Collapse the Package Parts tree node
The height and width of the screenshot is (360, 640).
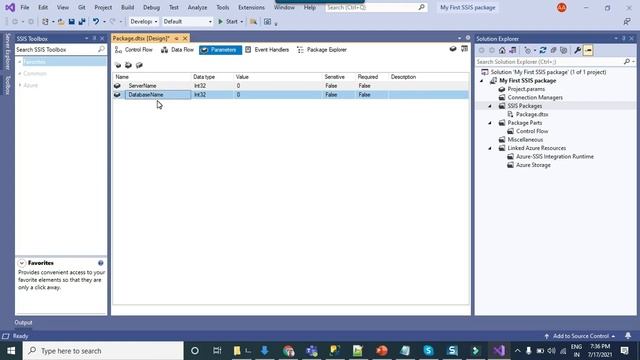tap(490, 123)
